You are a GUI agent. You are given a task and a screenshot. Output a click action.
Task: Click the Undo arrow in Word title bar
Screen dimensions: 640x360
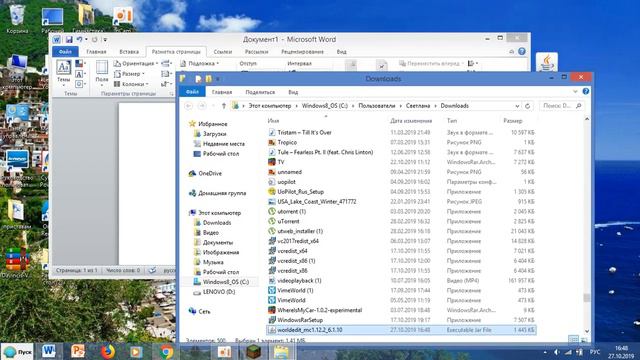(x=80, y=40)
